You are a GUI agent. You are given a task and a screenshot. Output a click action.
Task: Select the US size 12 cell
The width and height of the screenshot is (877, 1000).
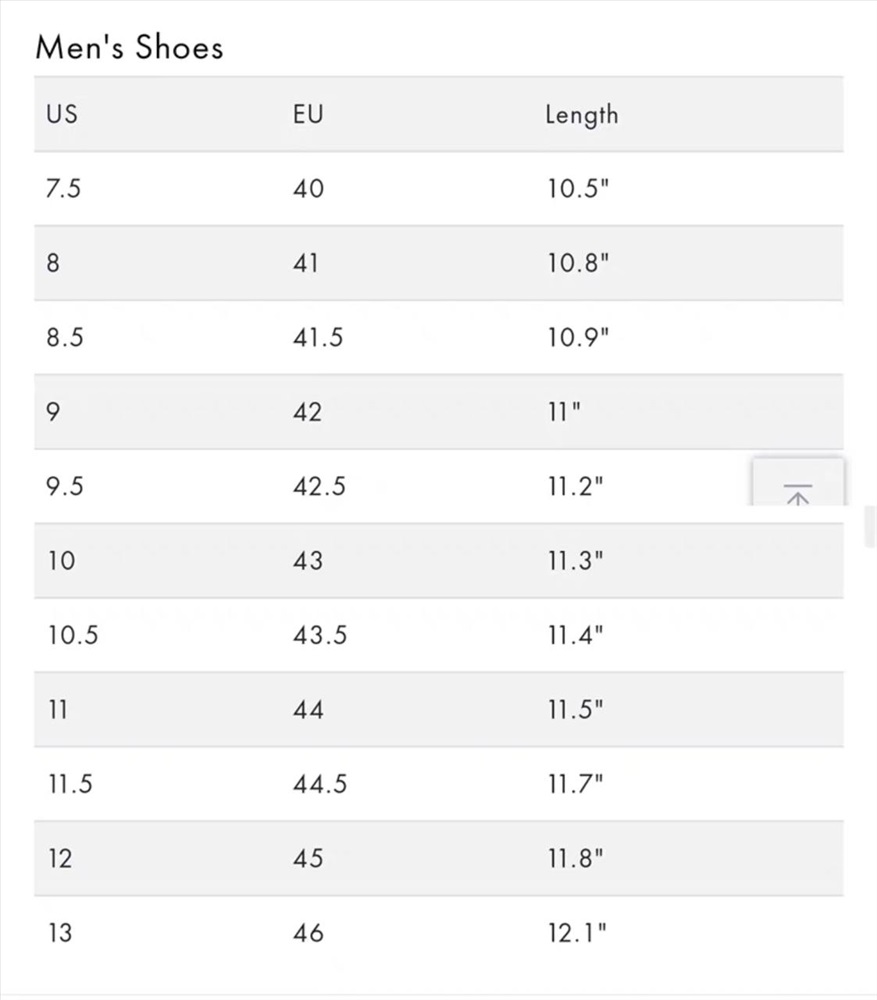pyautogui.click(x=60, y=858)
